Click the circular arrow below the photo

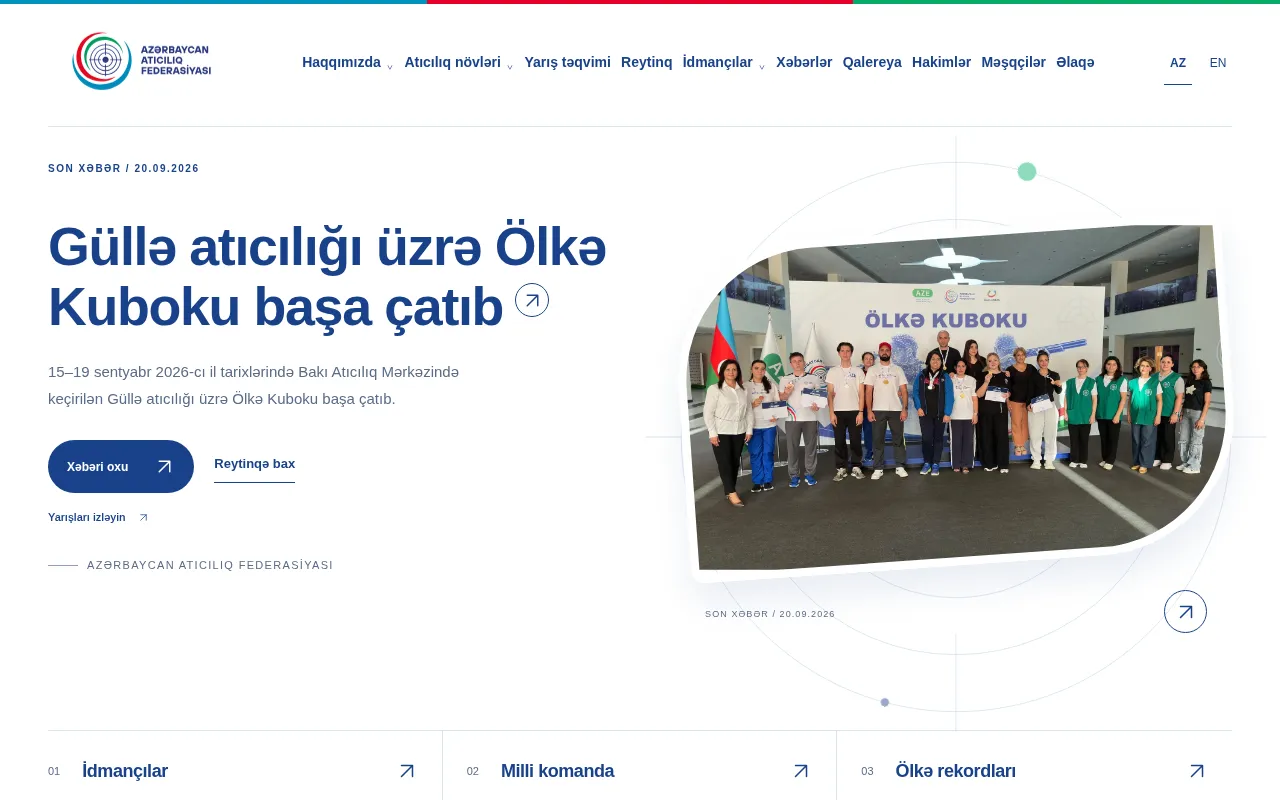1185,611
